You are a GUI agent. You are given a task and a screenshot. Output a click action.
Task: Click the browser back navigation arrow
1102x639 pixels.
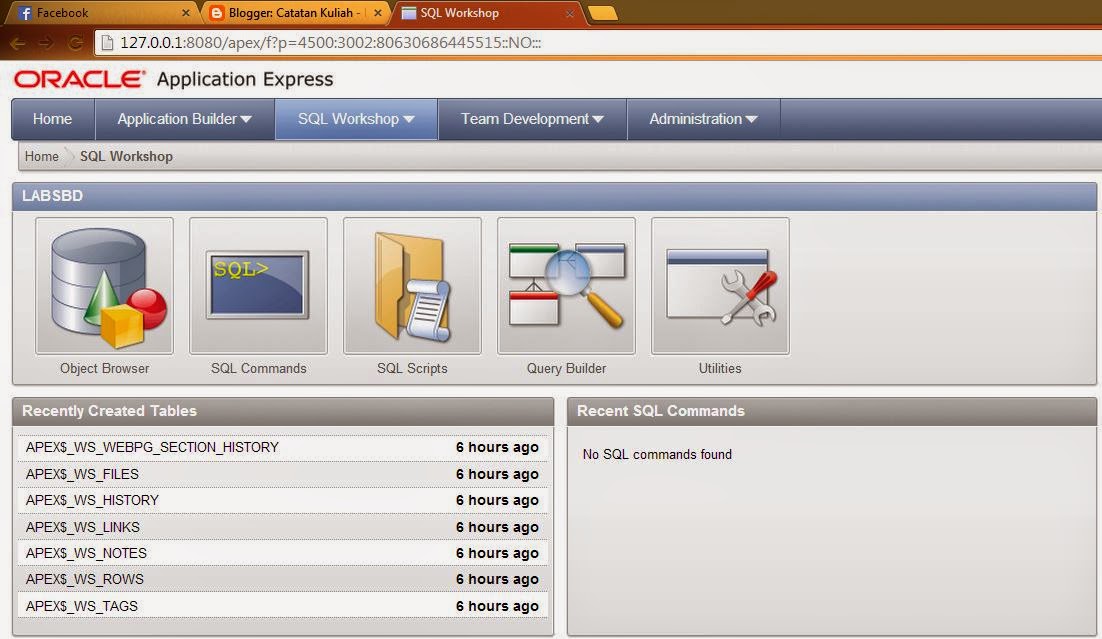[17, 44]
